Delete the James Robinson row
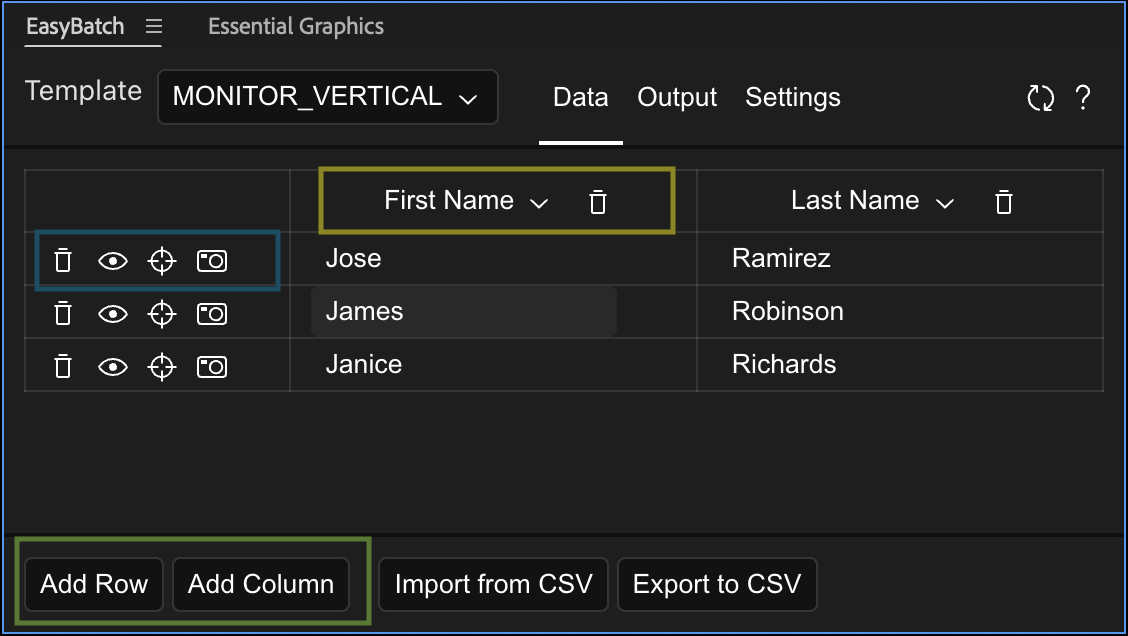 pyautogui.click(x=63, y=313)
